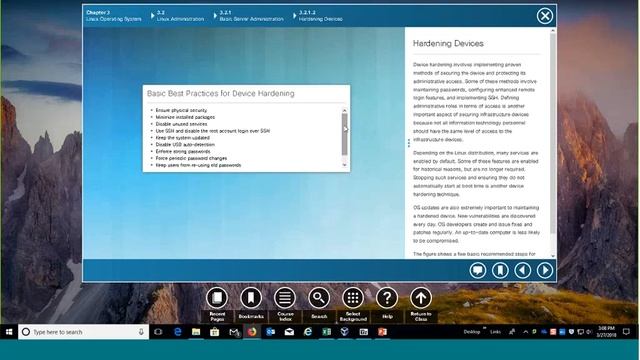This screenshot has width=640, height=360.
Task: Open Task View on the taskbar
Action: 158,332
